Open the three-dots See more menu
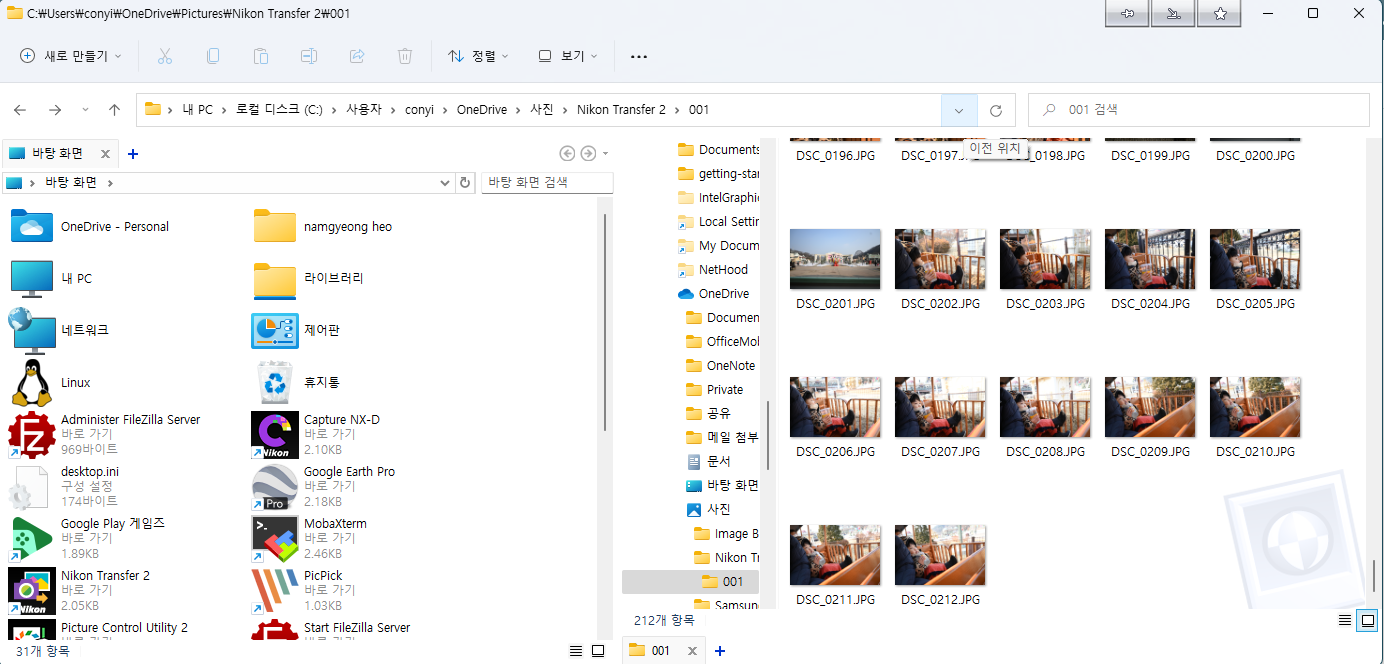 pos(639,57)
